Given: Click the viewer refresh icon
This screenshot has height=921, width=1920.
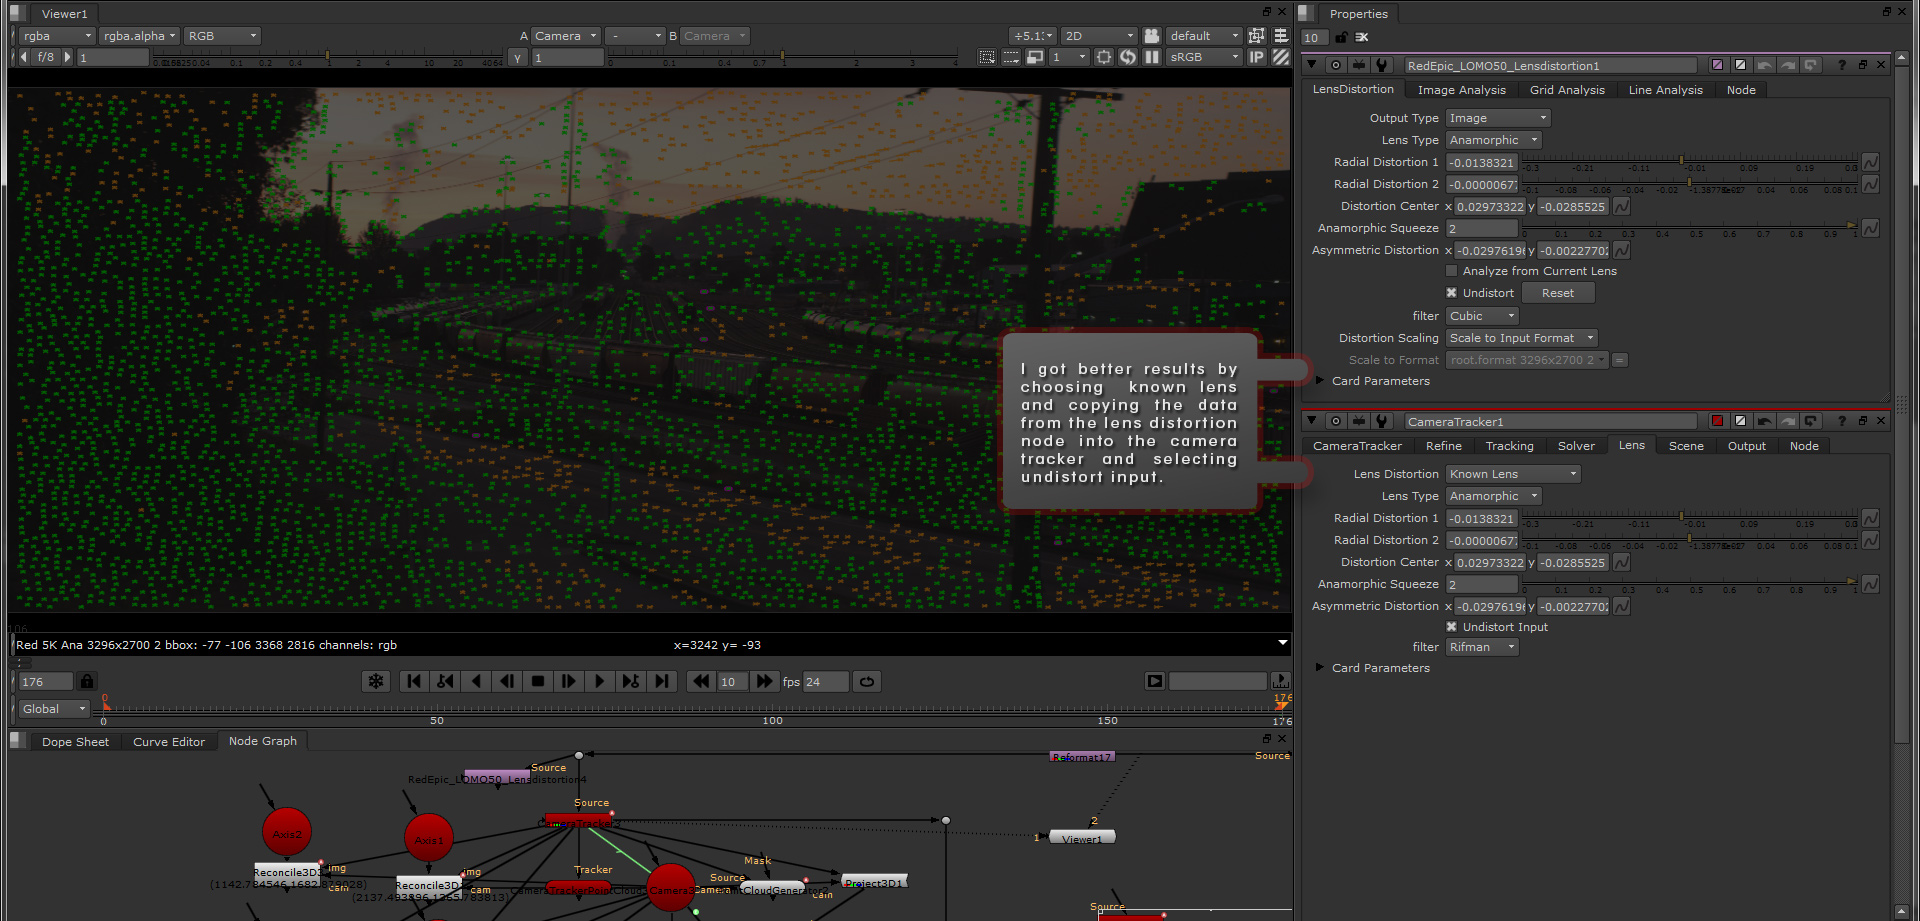Looking at the screenshot, I should click(1127, 57).
